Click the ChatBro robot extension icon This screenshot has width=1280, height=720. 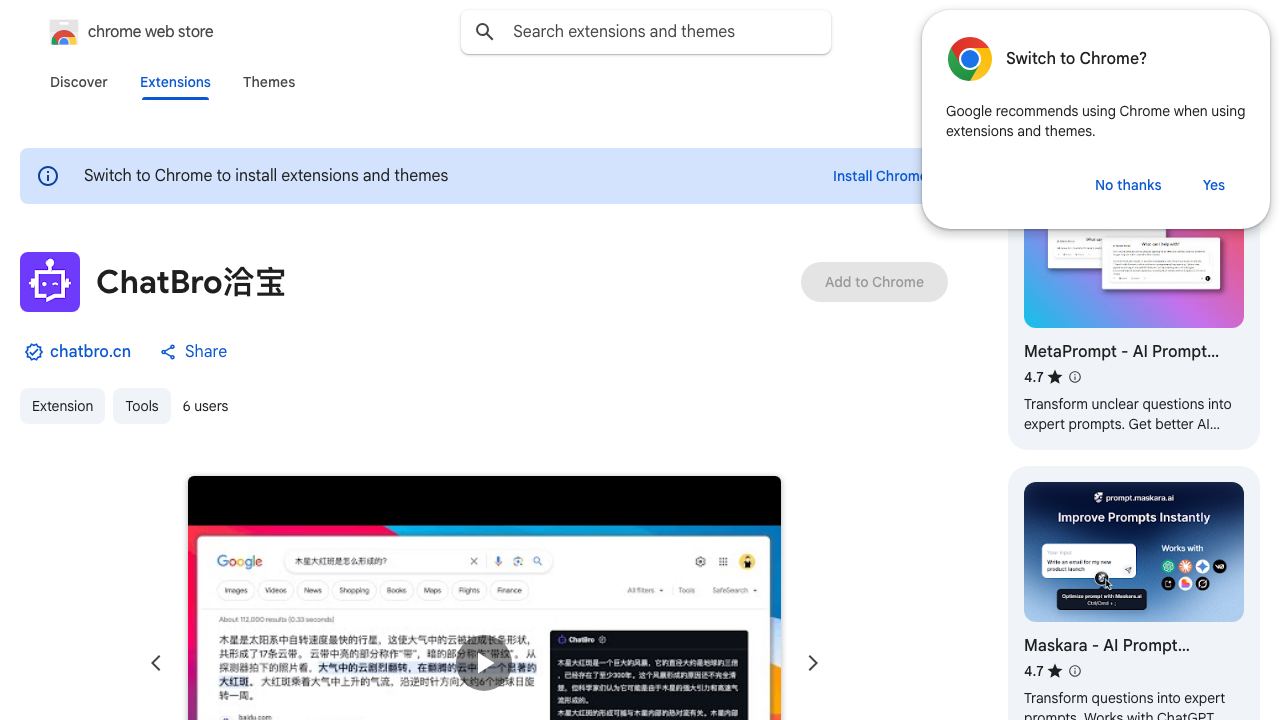coord(50,282)
